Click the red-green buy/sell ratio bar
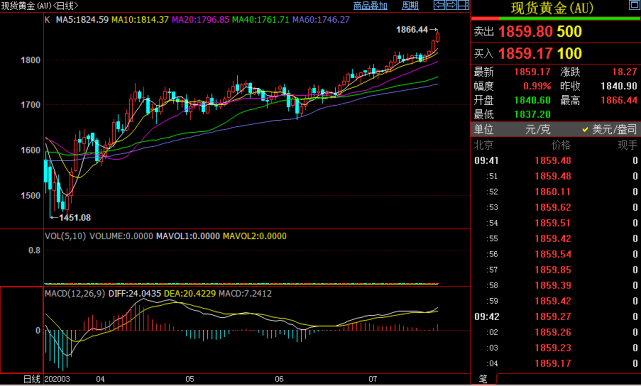The height and width of the screenshot is (386, 641). (x=556, y=18)
